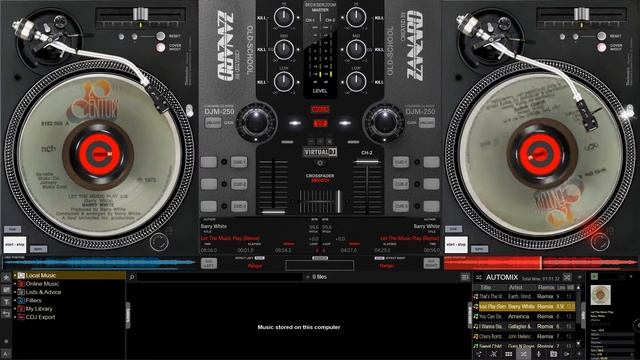This screenshot has height=360, width=640.
Task: Select Lists & Advice folder
Action: click(44, 292)
